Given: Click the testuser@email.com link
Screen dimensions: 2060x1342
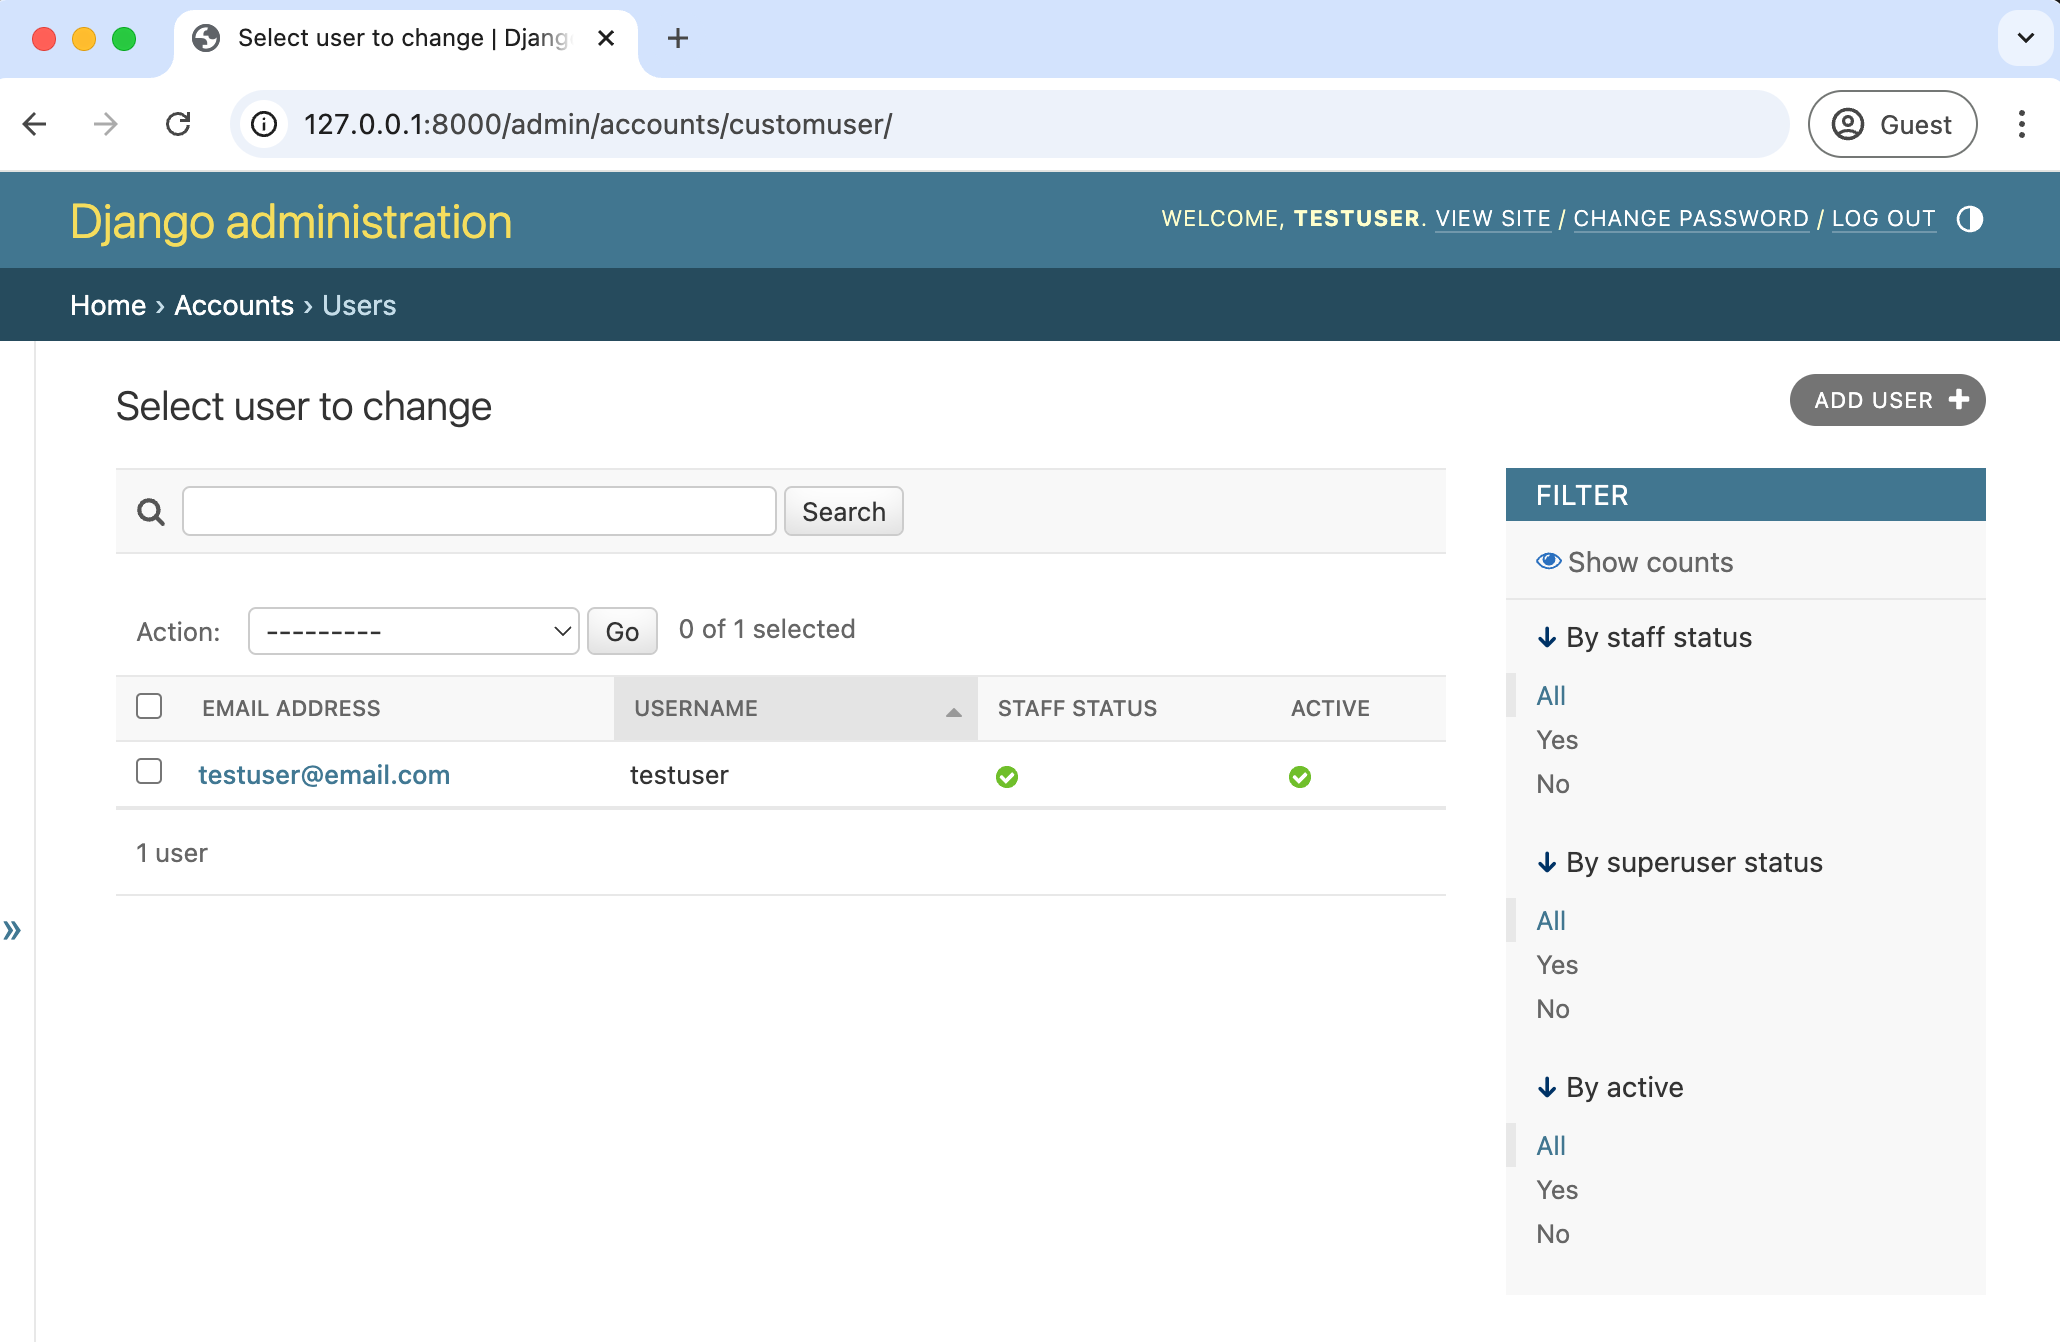Looking at the screenshot, I should [x=324, y=775].
